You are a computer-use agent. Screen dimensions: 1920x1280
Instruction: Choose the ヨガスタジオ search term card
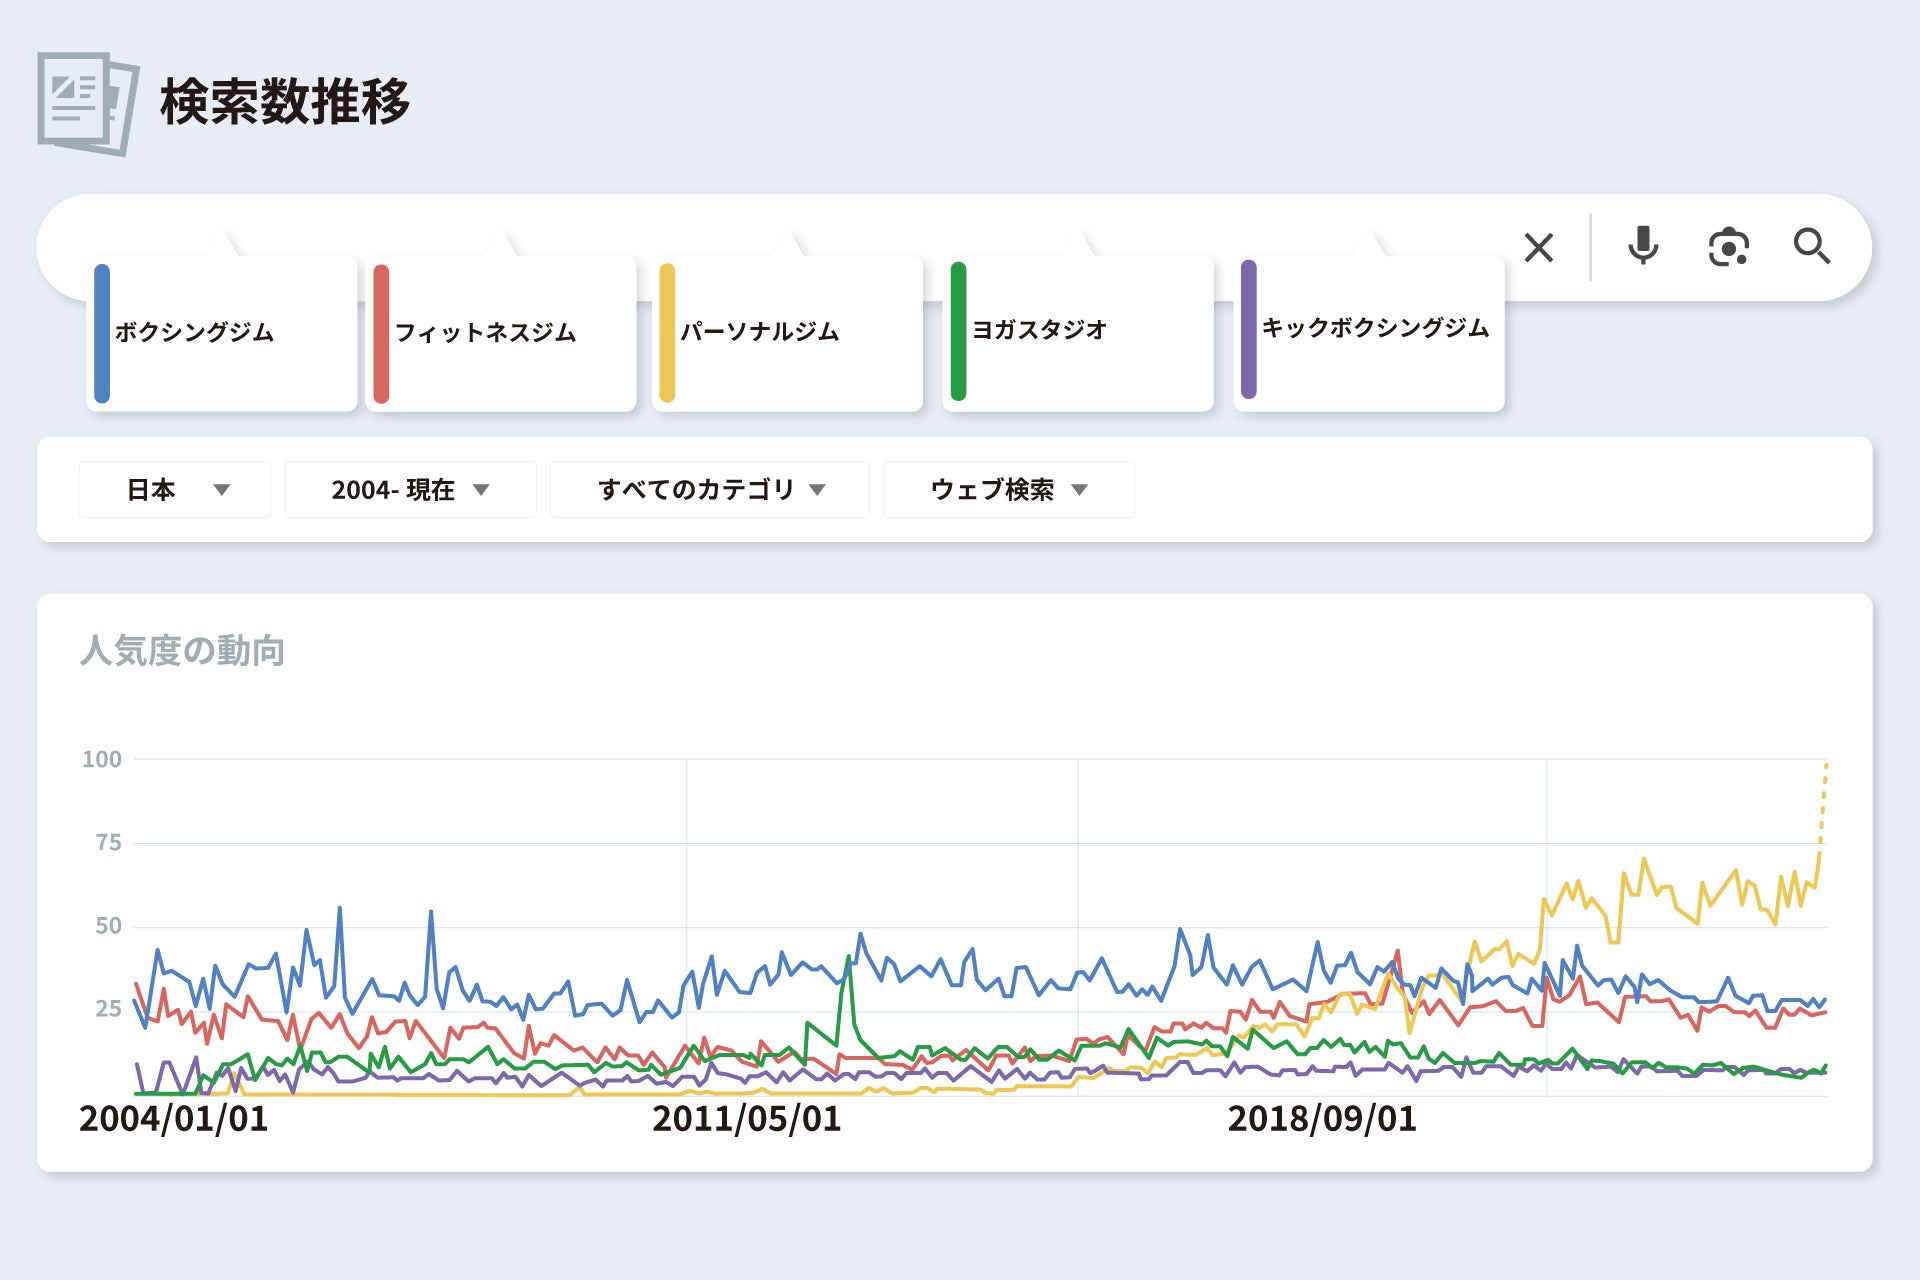click(1078, 333)
